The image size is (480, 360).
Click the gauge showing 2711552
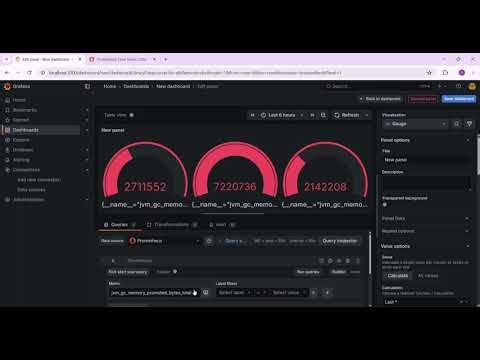click(x=145, y=174)
